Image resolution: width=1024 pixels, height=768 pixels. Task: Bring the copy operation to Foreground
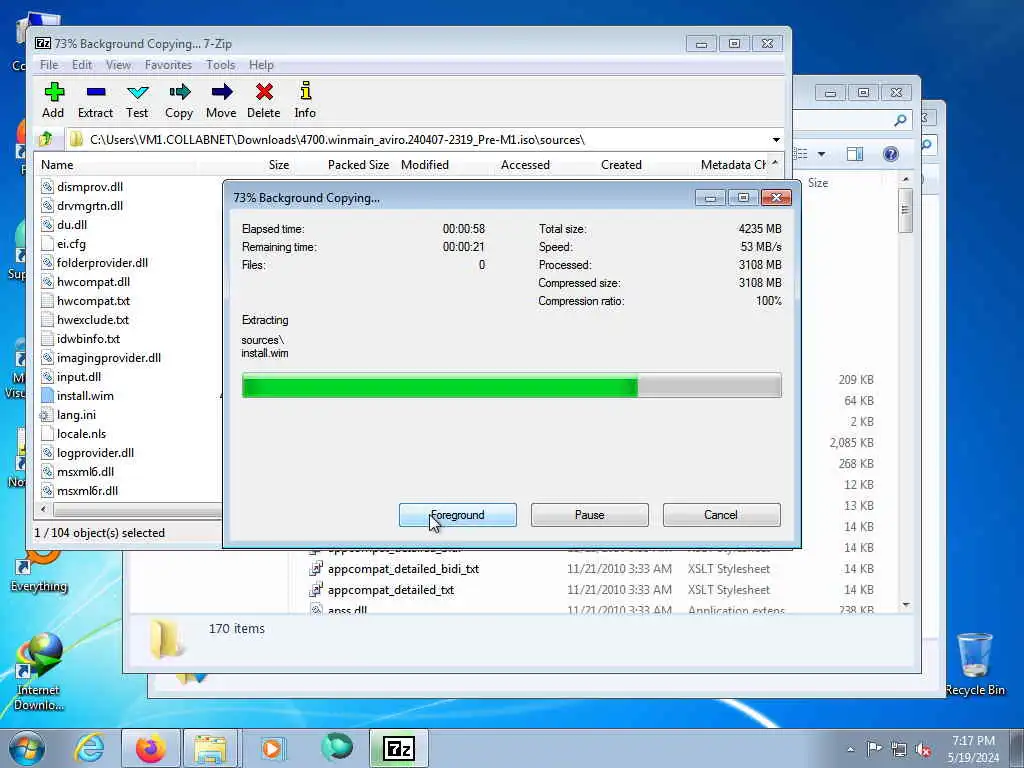coord(458,515)
